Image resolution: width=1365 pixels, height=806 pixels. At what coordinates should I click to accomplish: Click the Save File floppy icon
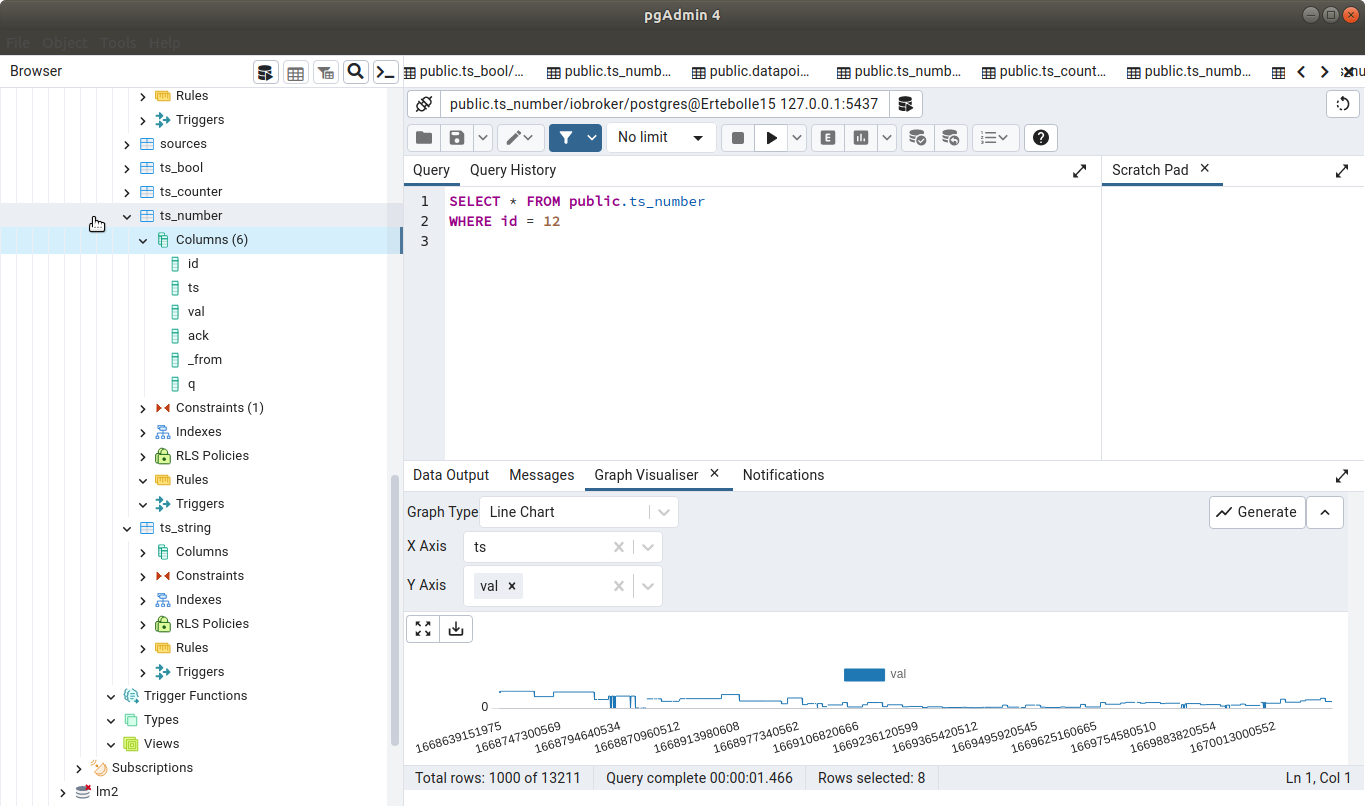point(456,138)
